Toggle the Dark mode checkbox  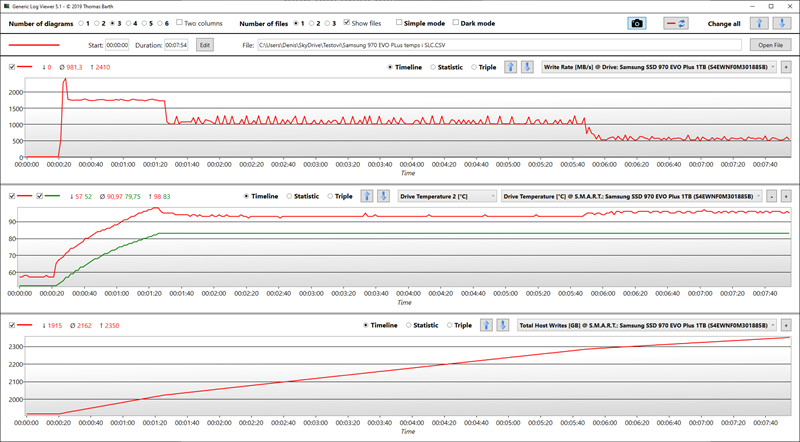point(457,22)
